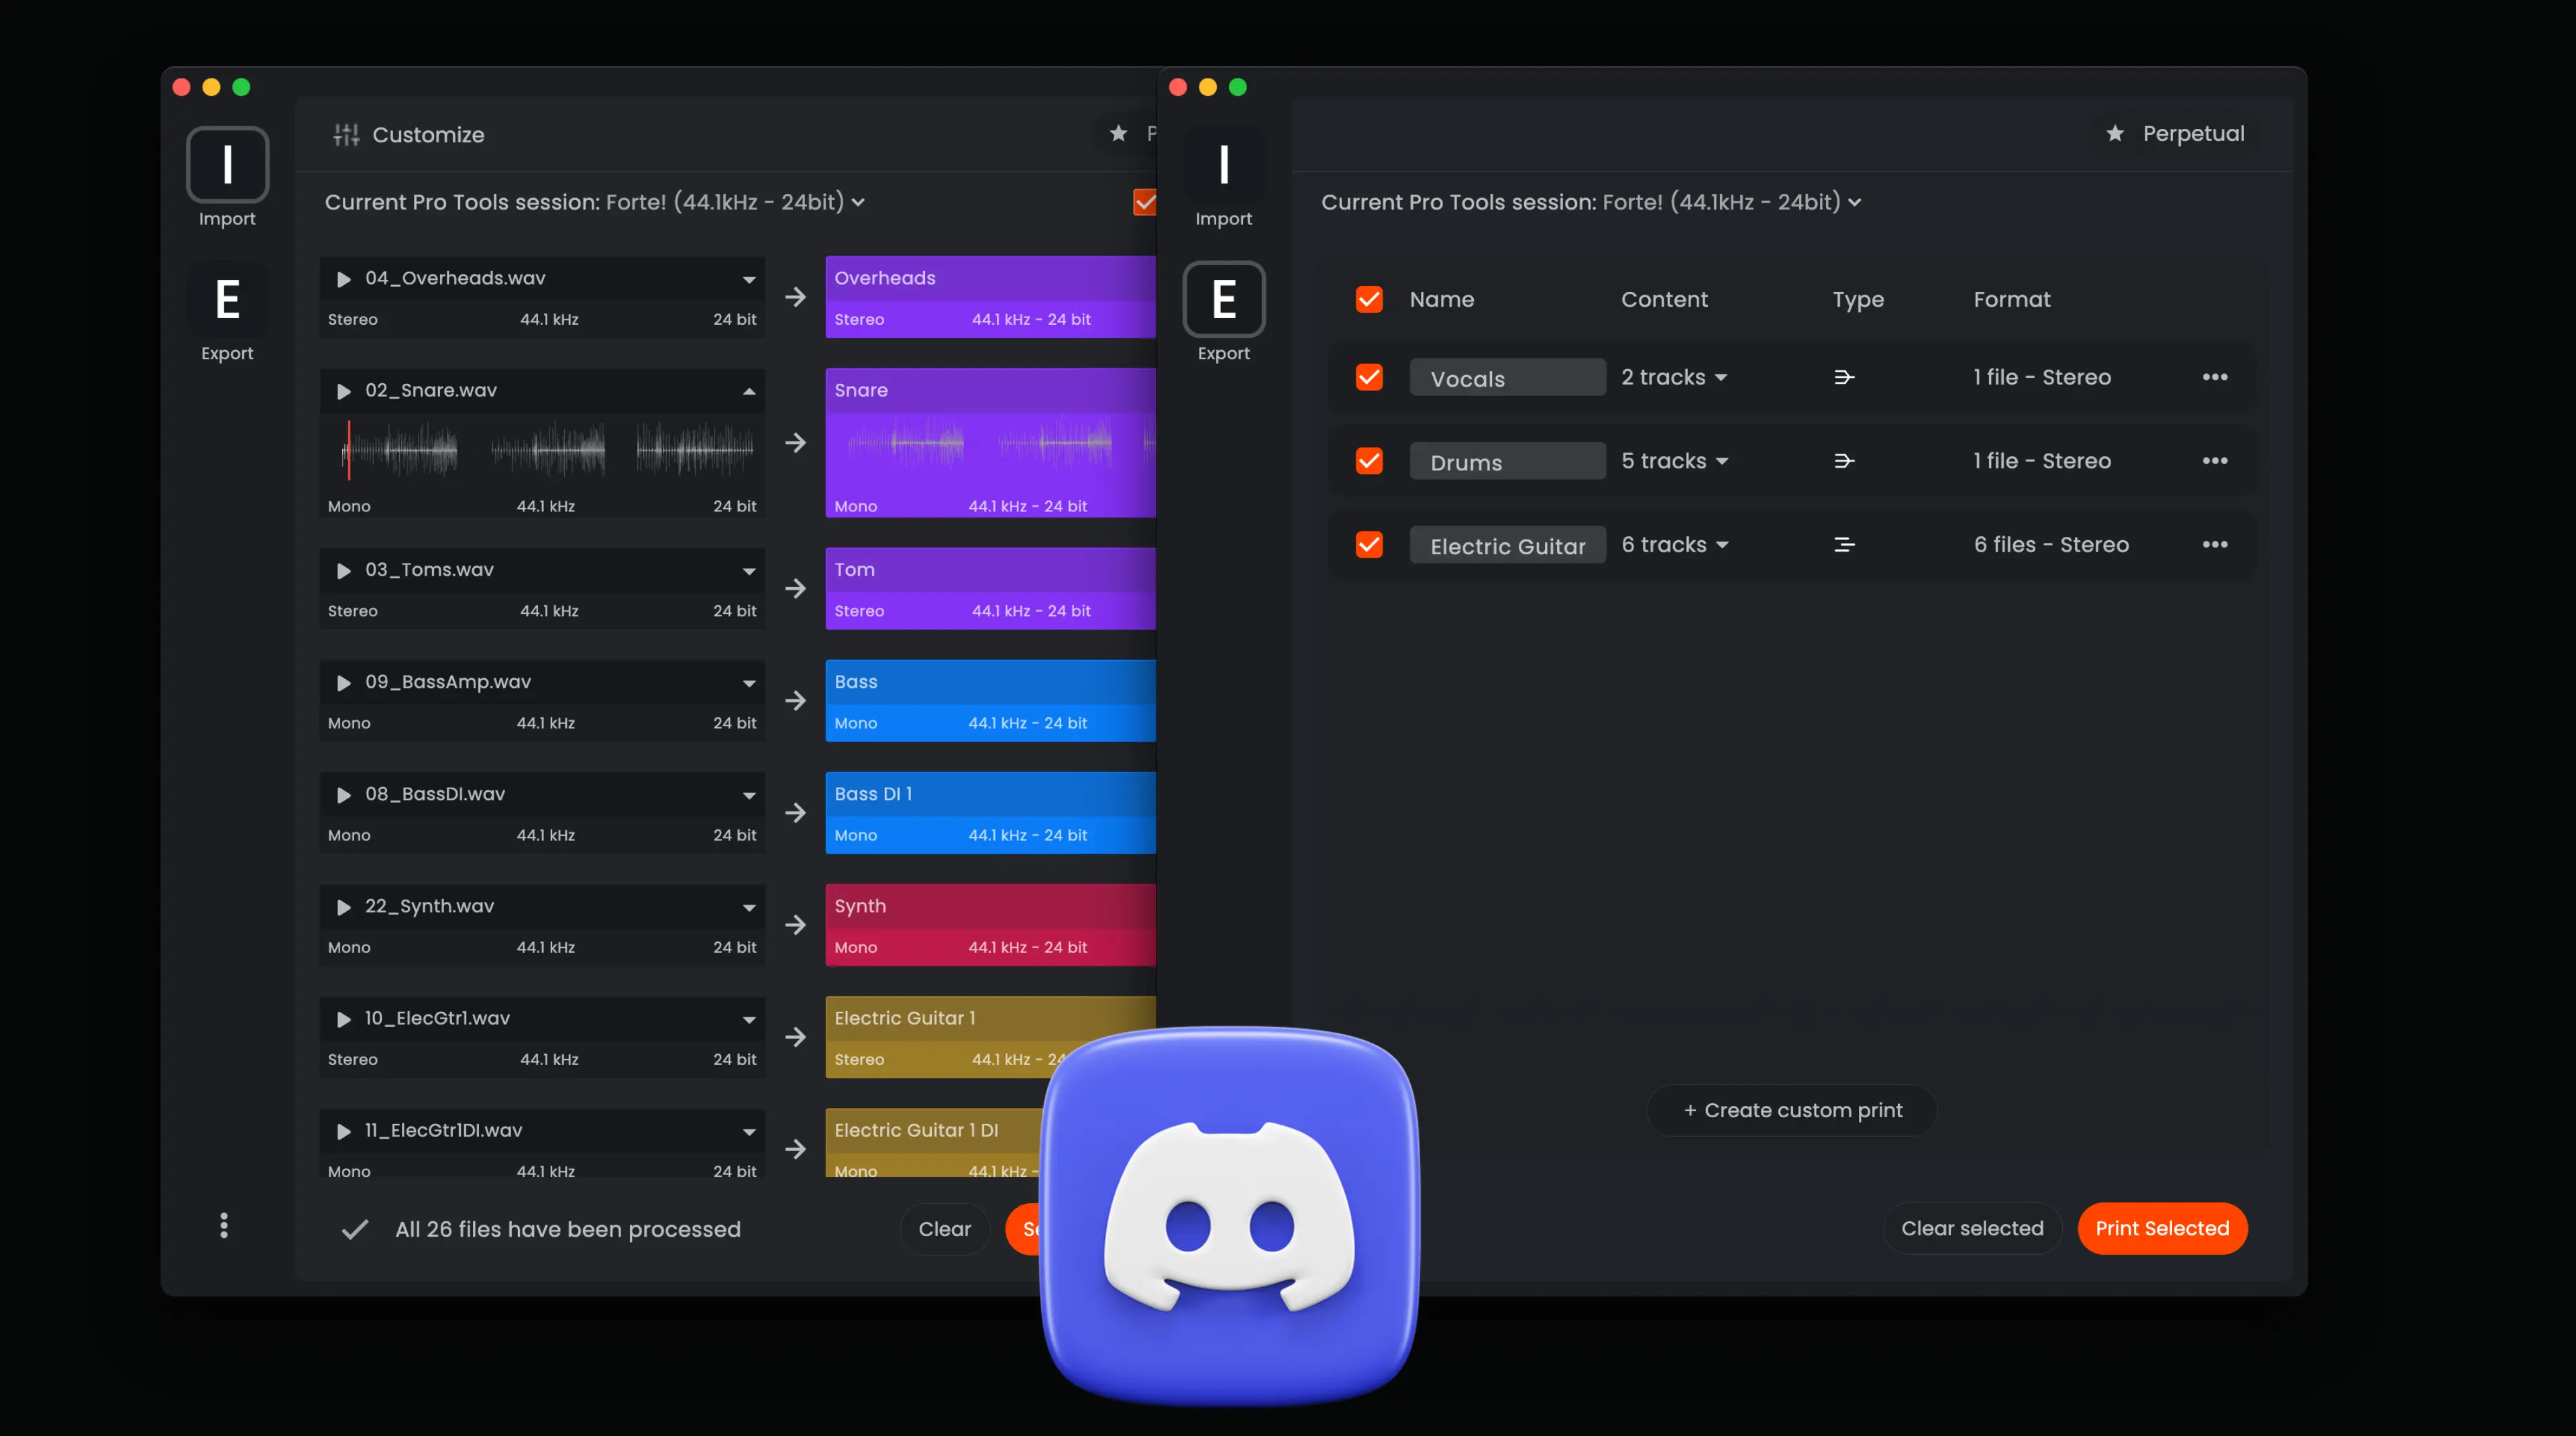2576x1436 pixels.
Task: Toggle the select-all checkbox beside Name
Action: pos(1369,299)
